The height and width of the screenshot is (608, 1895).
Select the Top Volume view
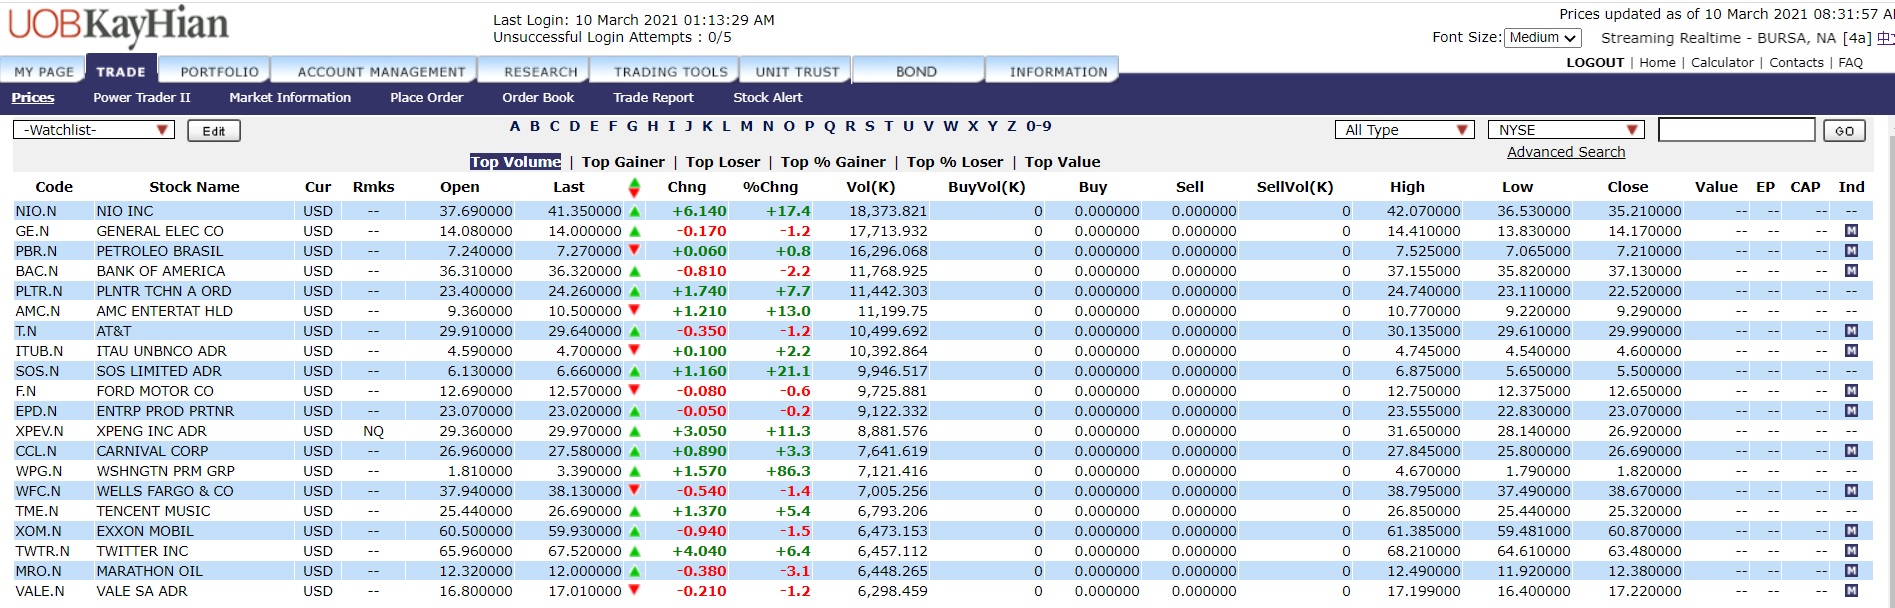(515, 162)
